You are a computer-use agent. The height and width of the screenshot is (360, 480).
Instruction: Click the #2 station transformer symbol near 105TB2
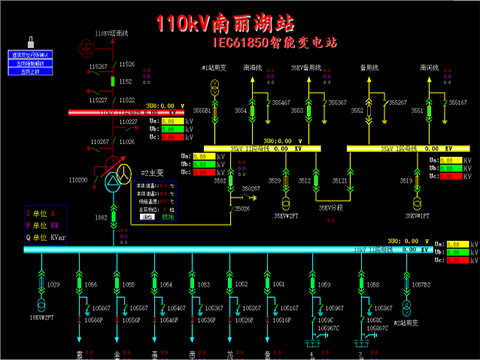407,308
